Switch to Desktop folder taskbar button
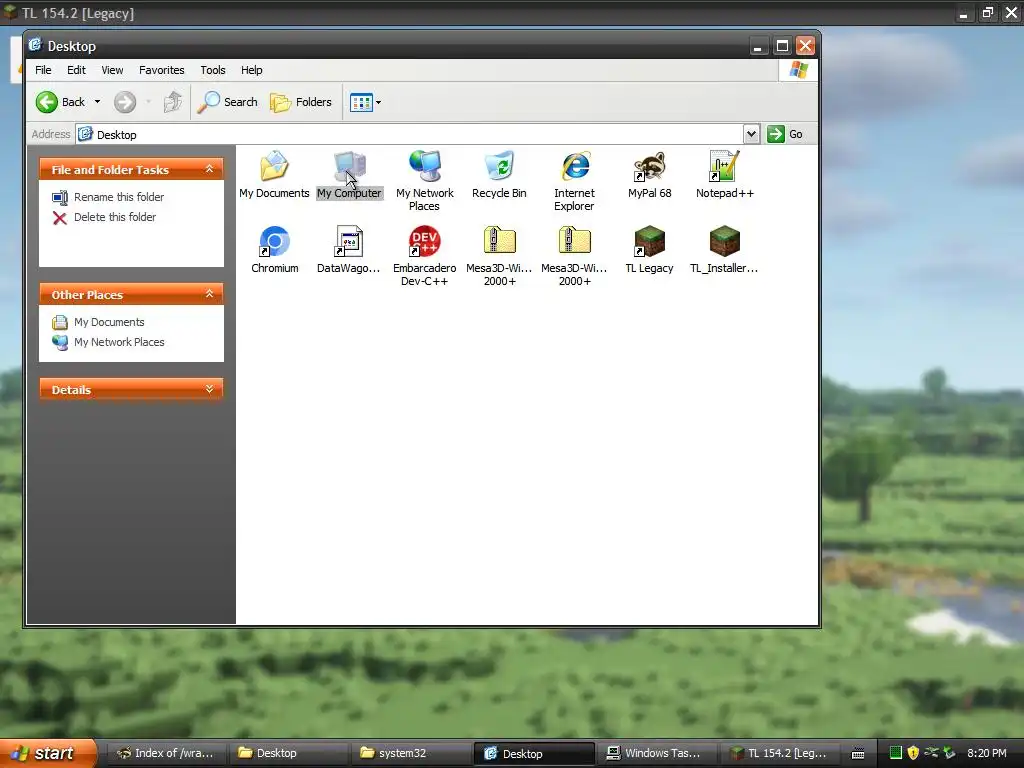The height and width of the screenshot is (768, 1024). point(288,753)
